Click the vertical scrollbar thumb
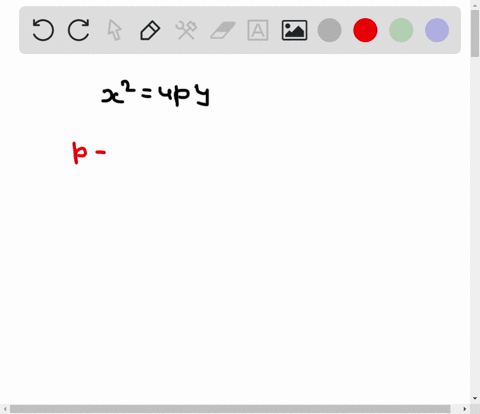Screen dimensions: 480x414 tap(475, 34)
